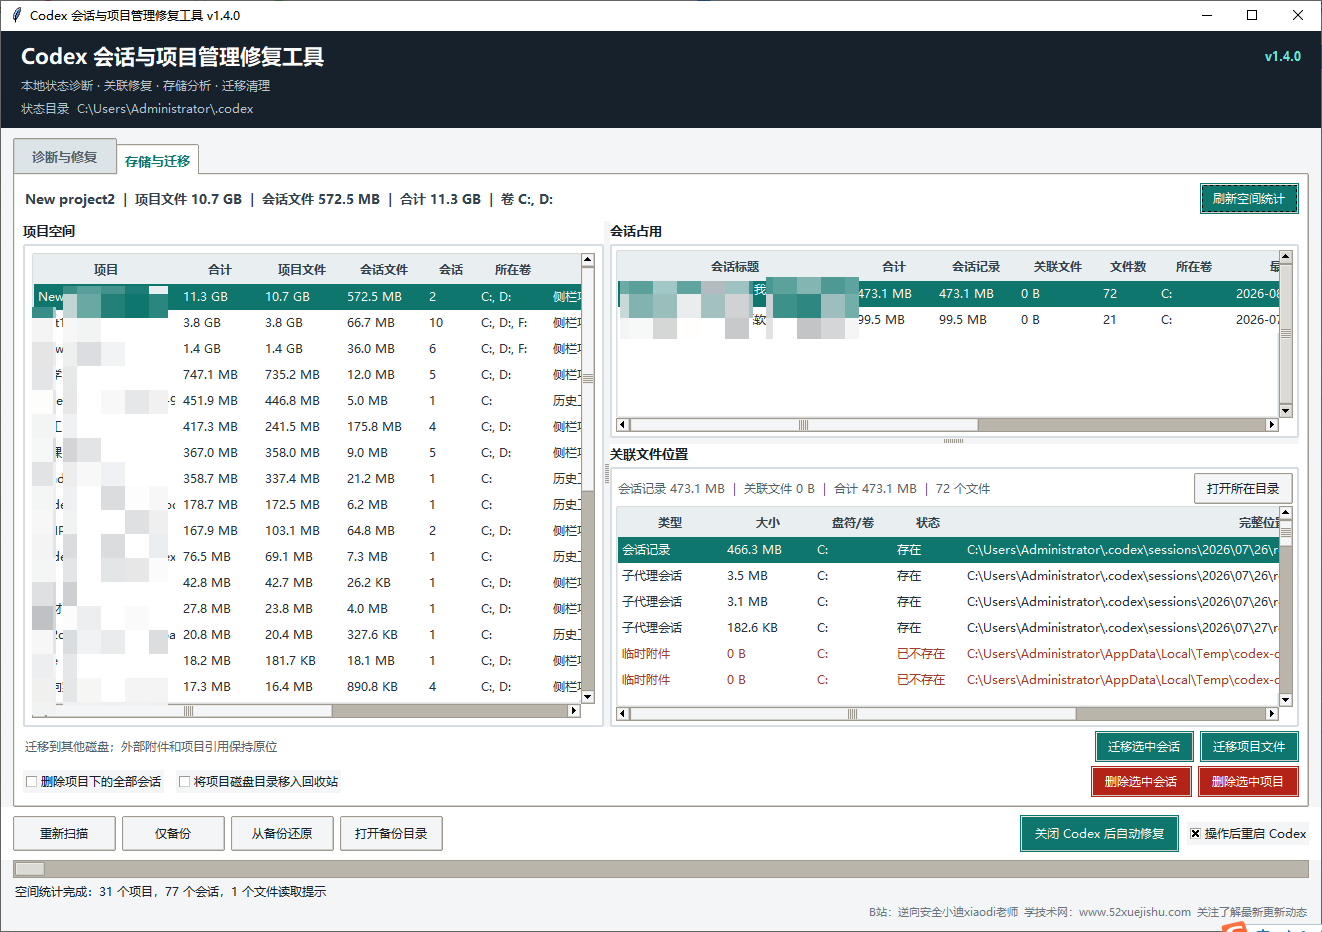Click the 类型 column header
Image resolution: width=1322 pixels, height=932 pixels.
pyautogui.click(x=670, y=522)
